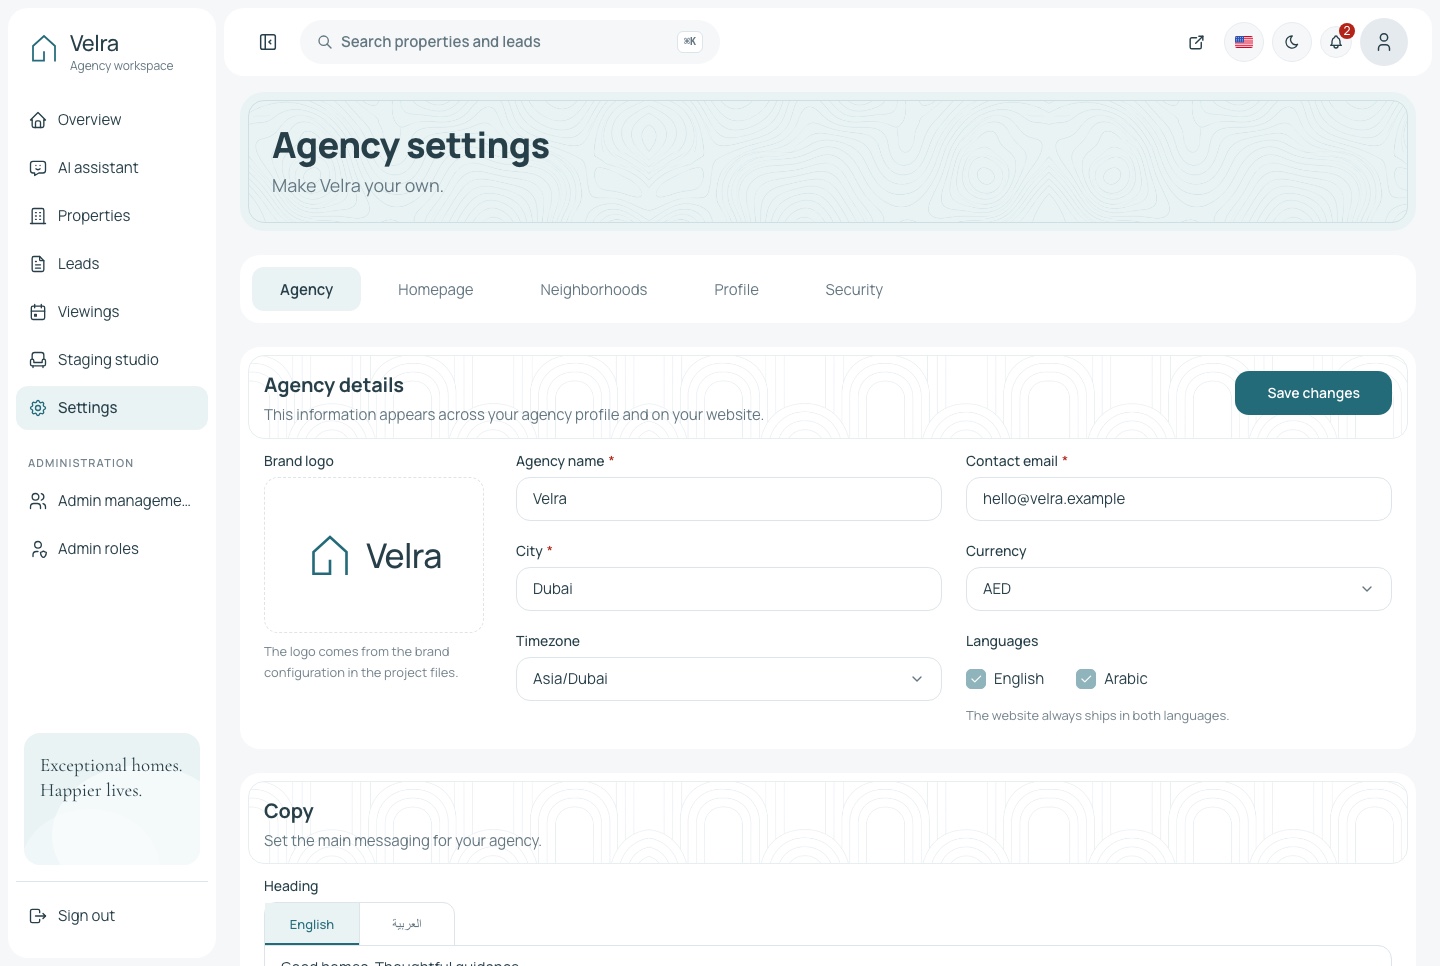
Task: Switch to the Security tab
Action: pyautogui.click(x=854, y=289)
